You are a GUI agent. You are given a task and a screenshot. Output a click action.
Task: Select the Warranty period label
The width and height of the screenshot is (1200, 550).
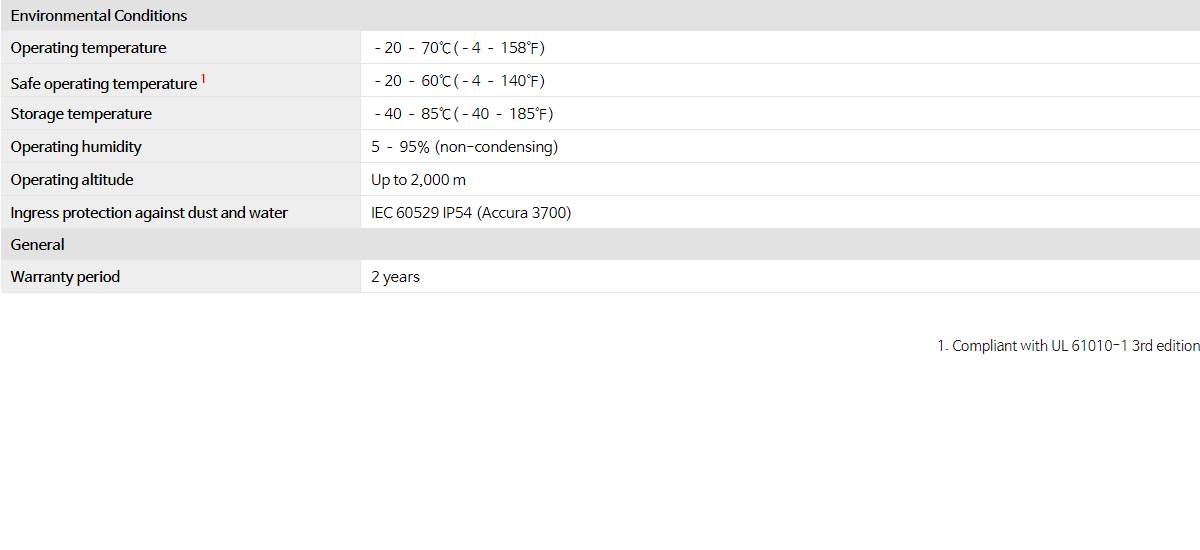point(65,277)
